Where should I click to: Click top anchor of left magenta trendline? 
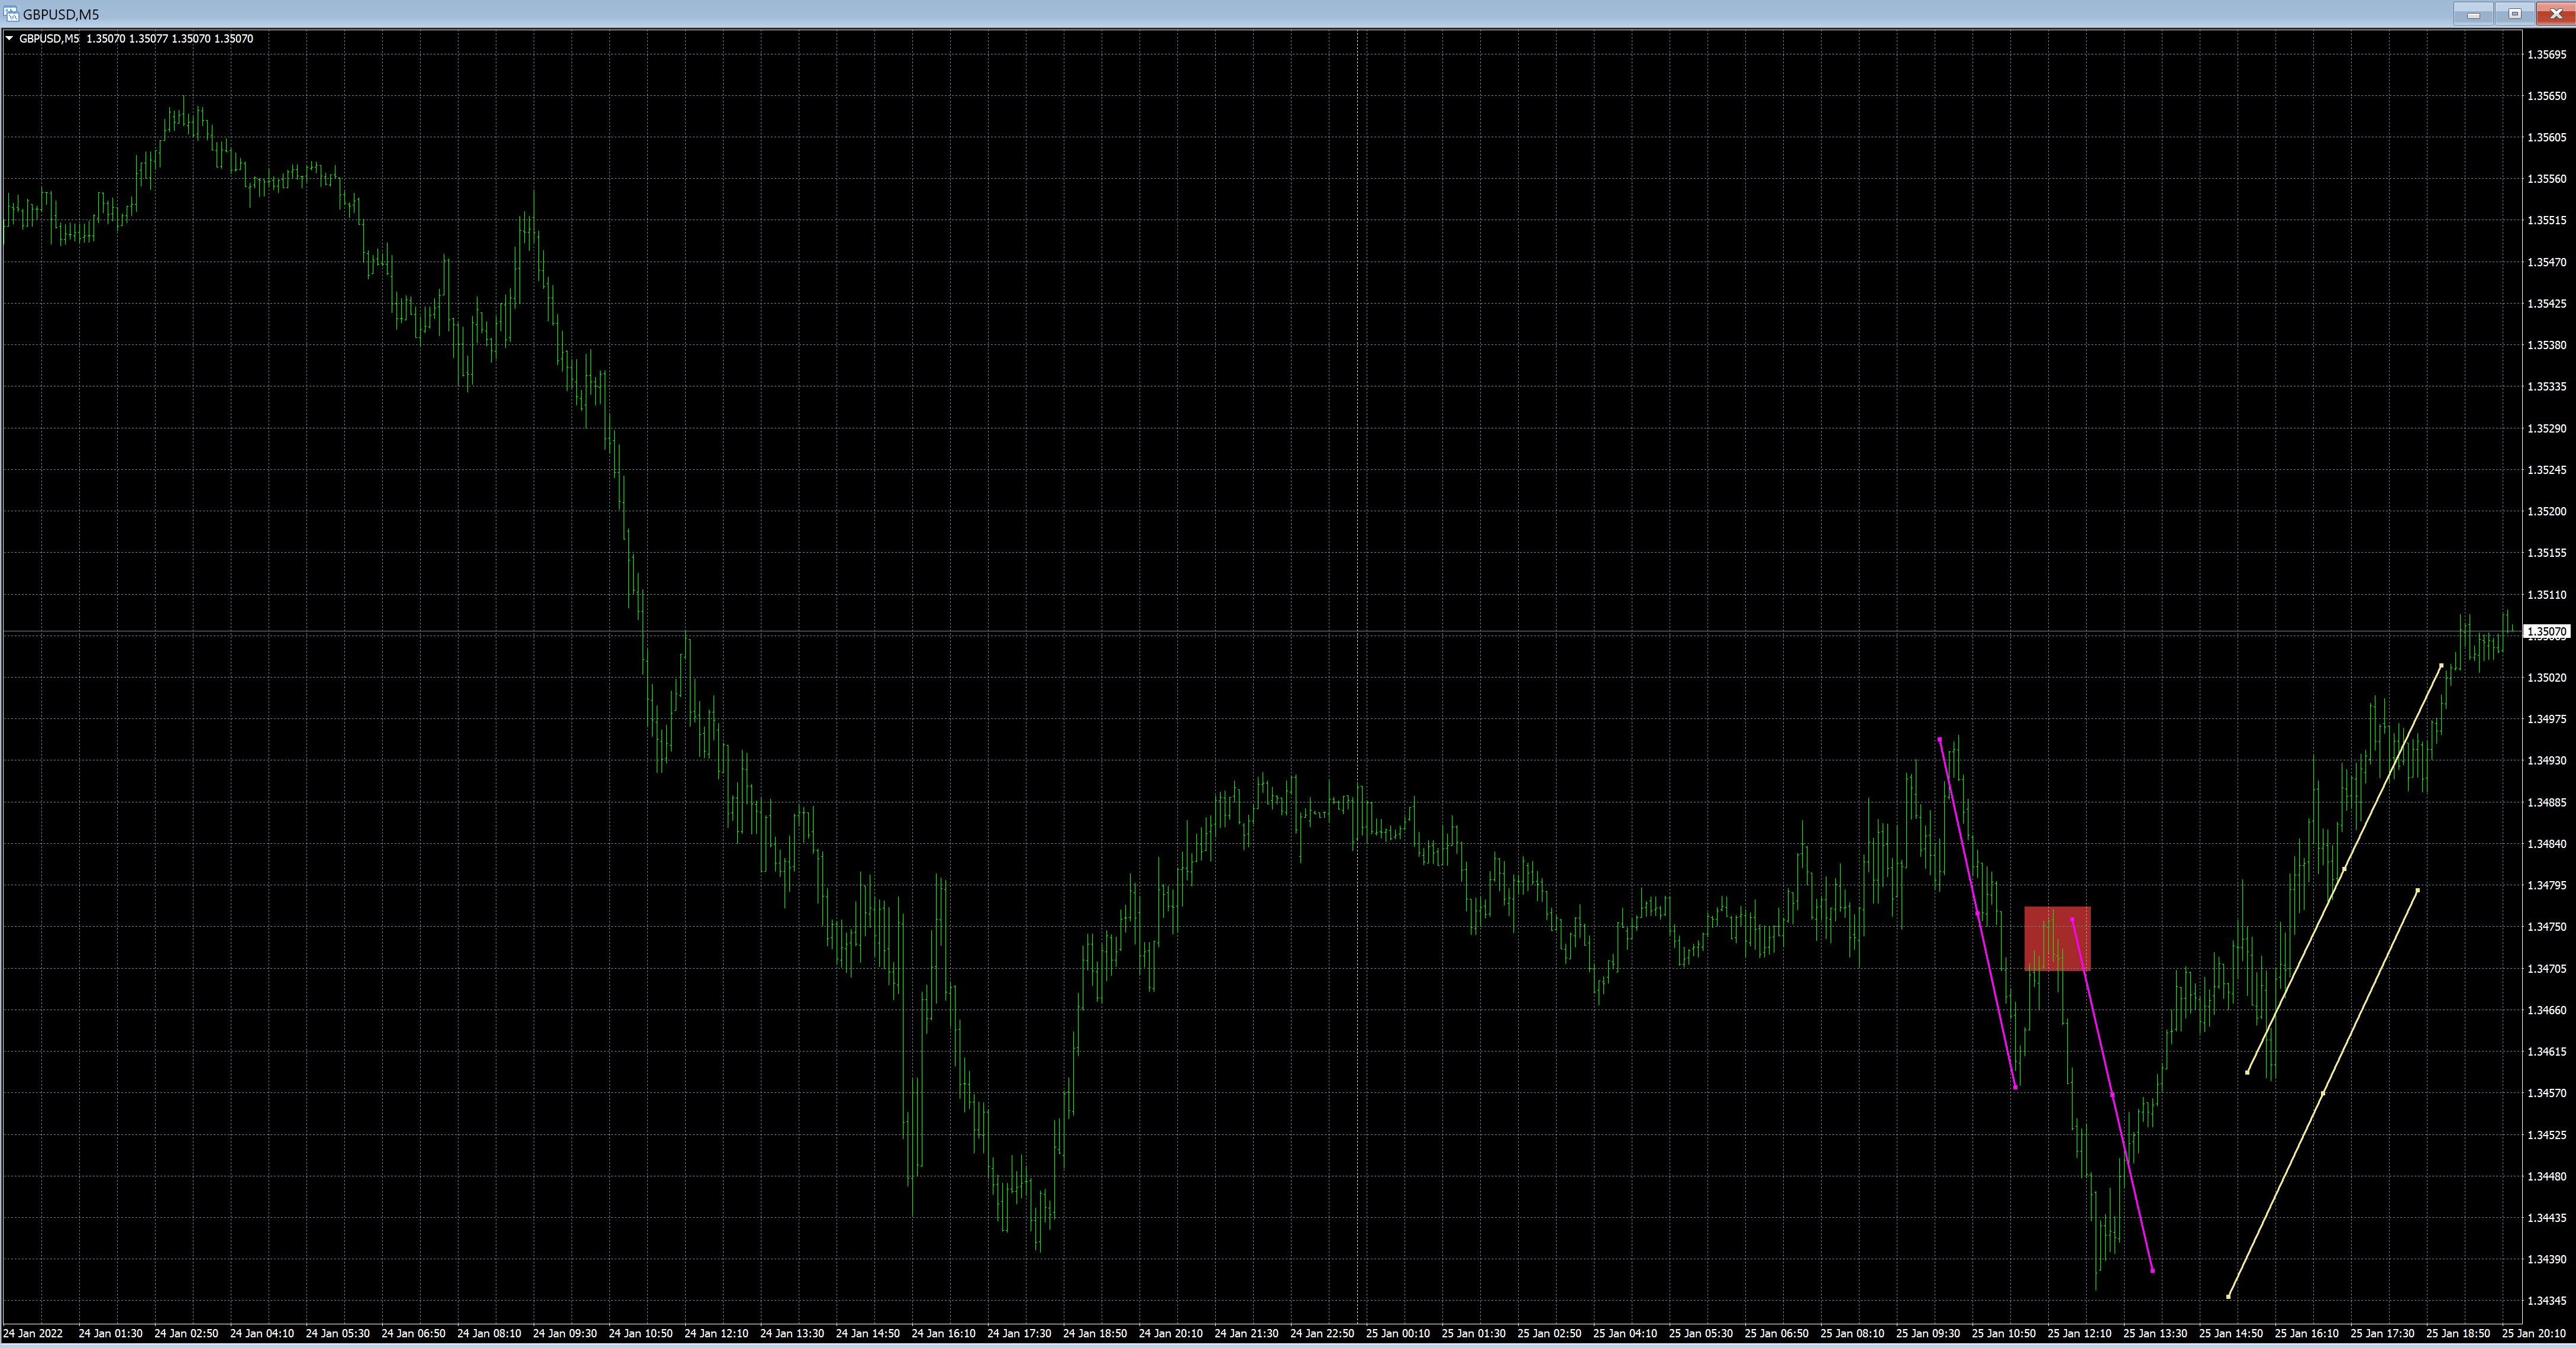pyautogui.click(x=1939, y=739)
